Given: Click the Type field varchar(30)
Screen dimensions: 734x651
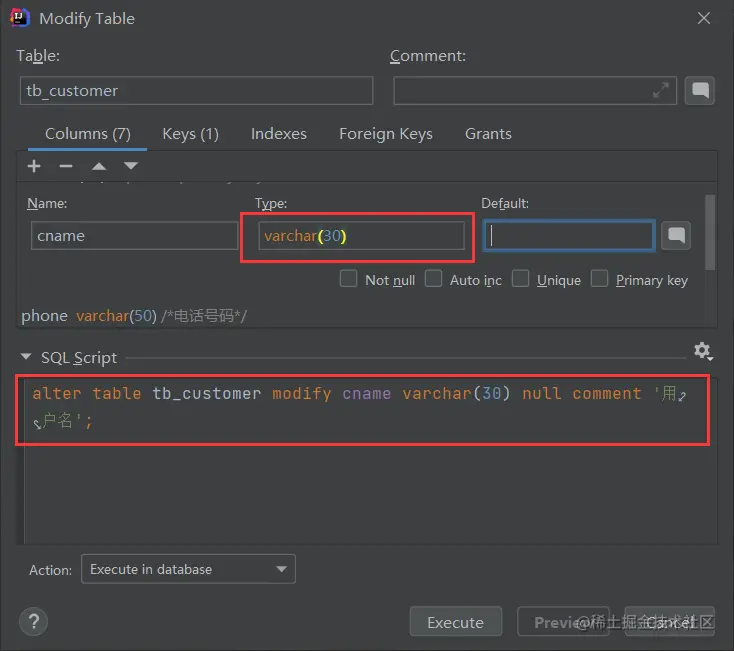Looking at the screenshot, I should (x=361, y=235).
